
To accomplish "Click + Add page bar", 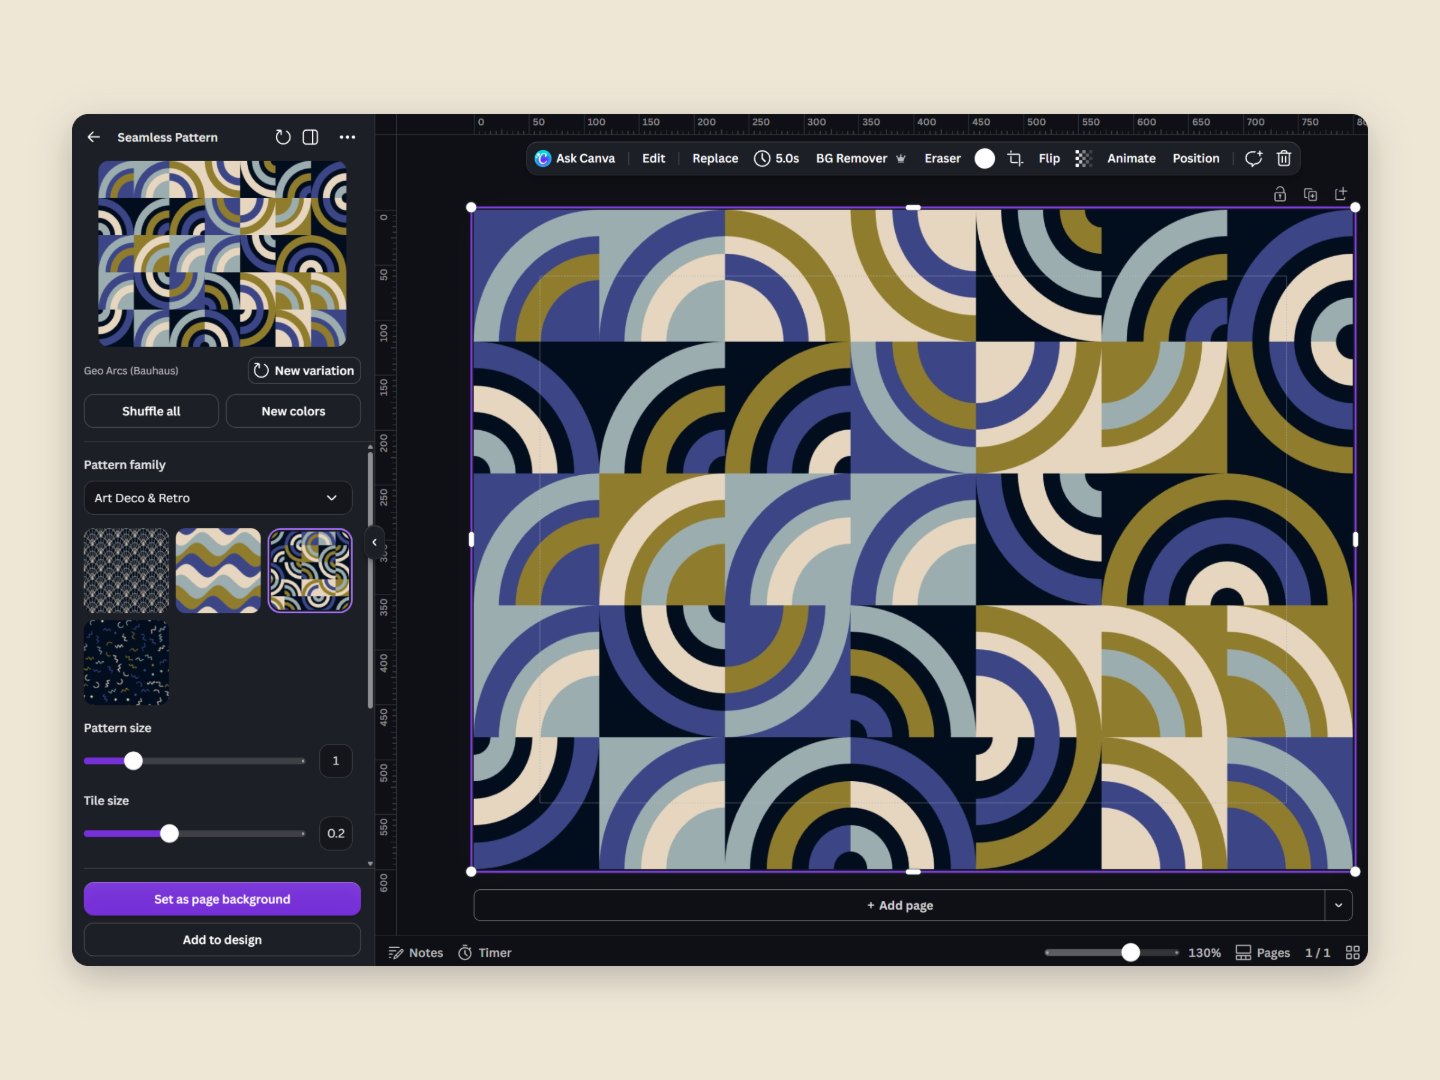I will click(900, 905).
